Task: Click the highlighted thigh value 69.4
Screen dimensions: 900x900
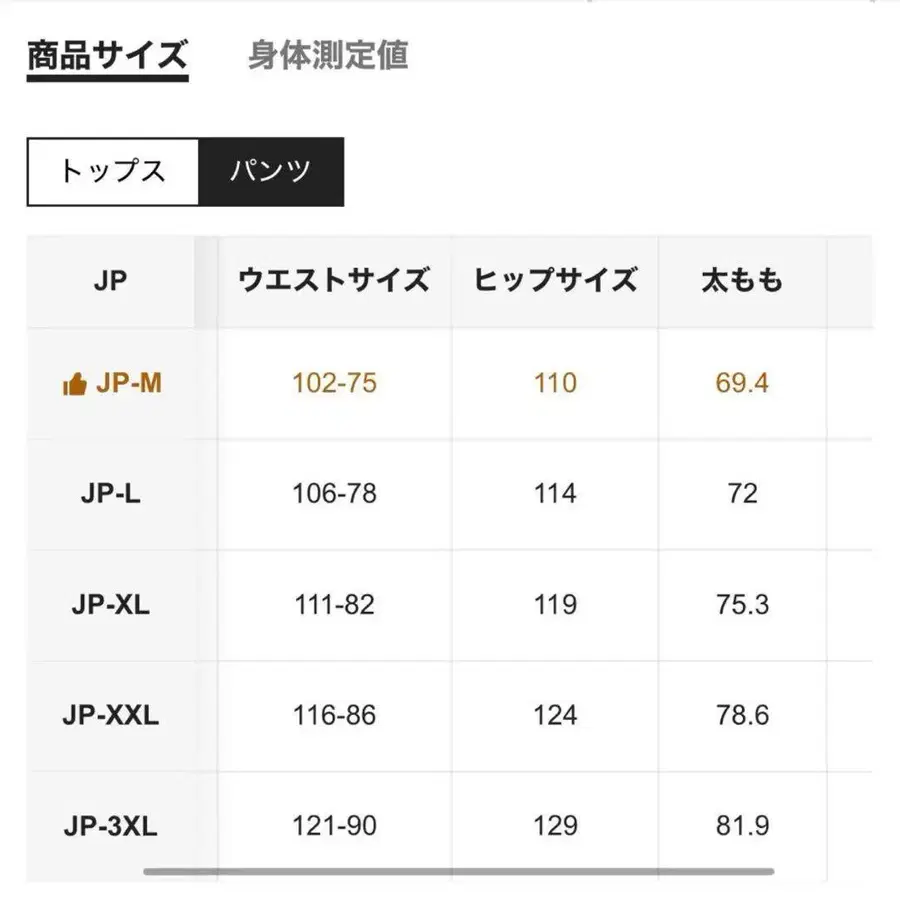Action: (x=741, y=382)
